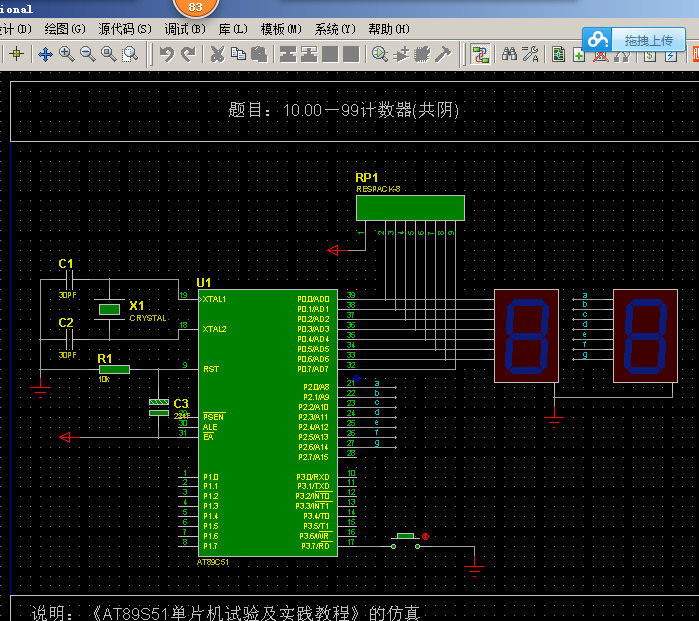
Task: Click the block move icon
Action: 309,54
